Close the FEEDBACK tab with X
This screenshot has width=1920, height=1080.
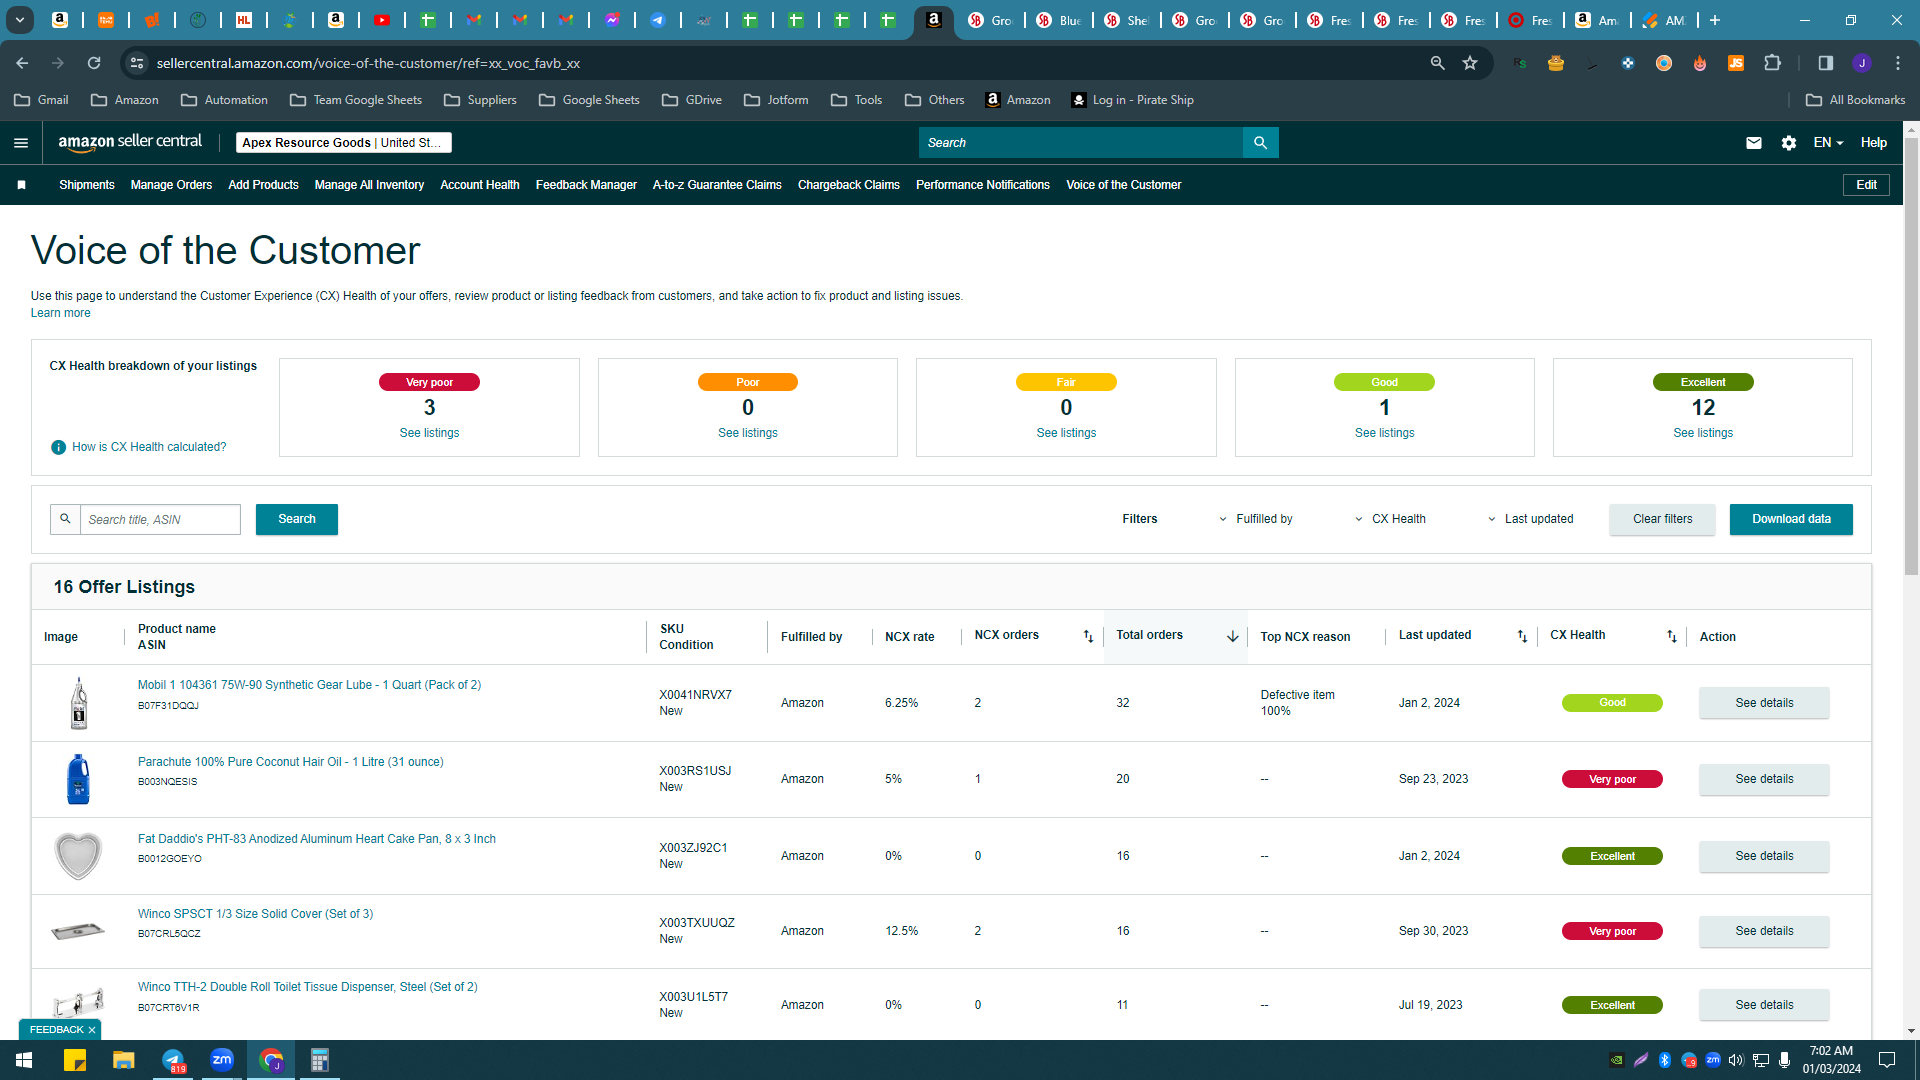pos(92,1030)
